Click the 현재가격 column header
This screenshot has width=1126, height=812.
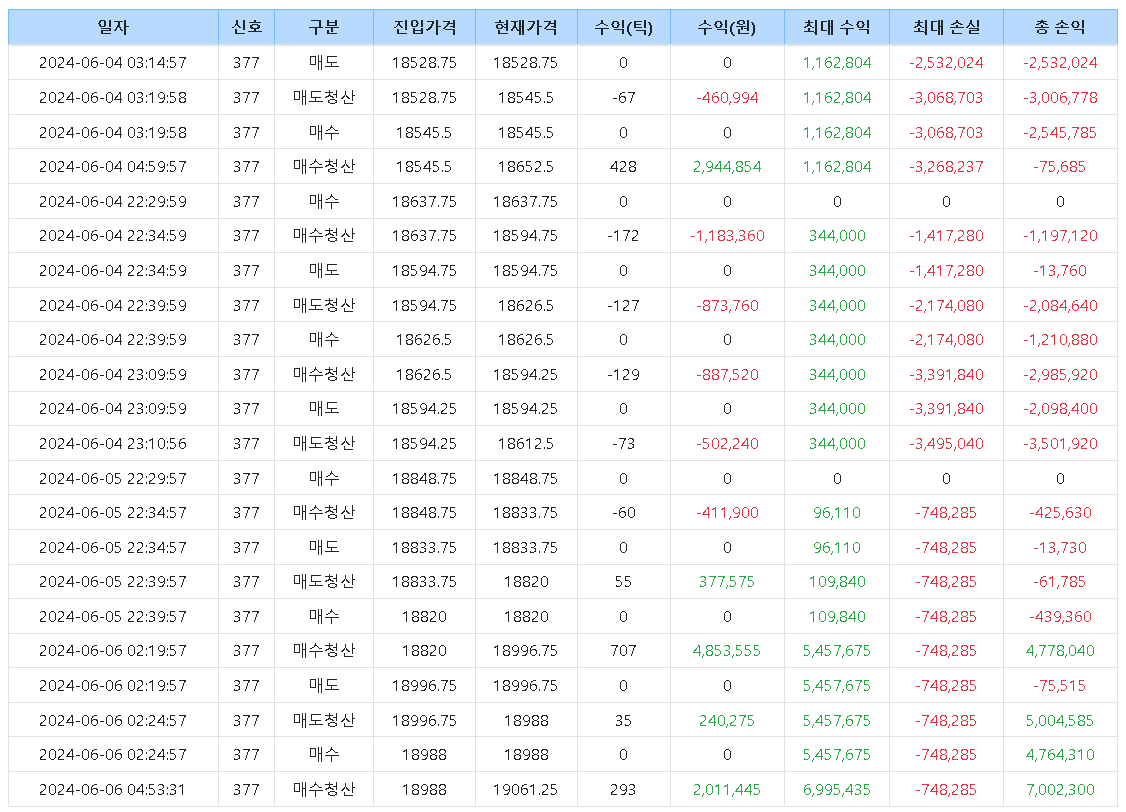(525, 28)
